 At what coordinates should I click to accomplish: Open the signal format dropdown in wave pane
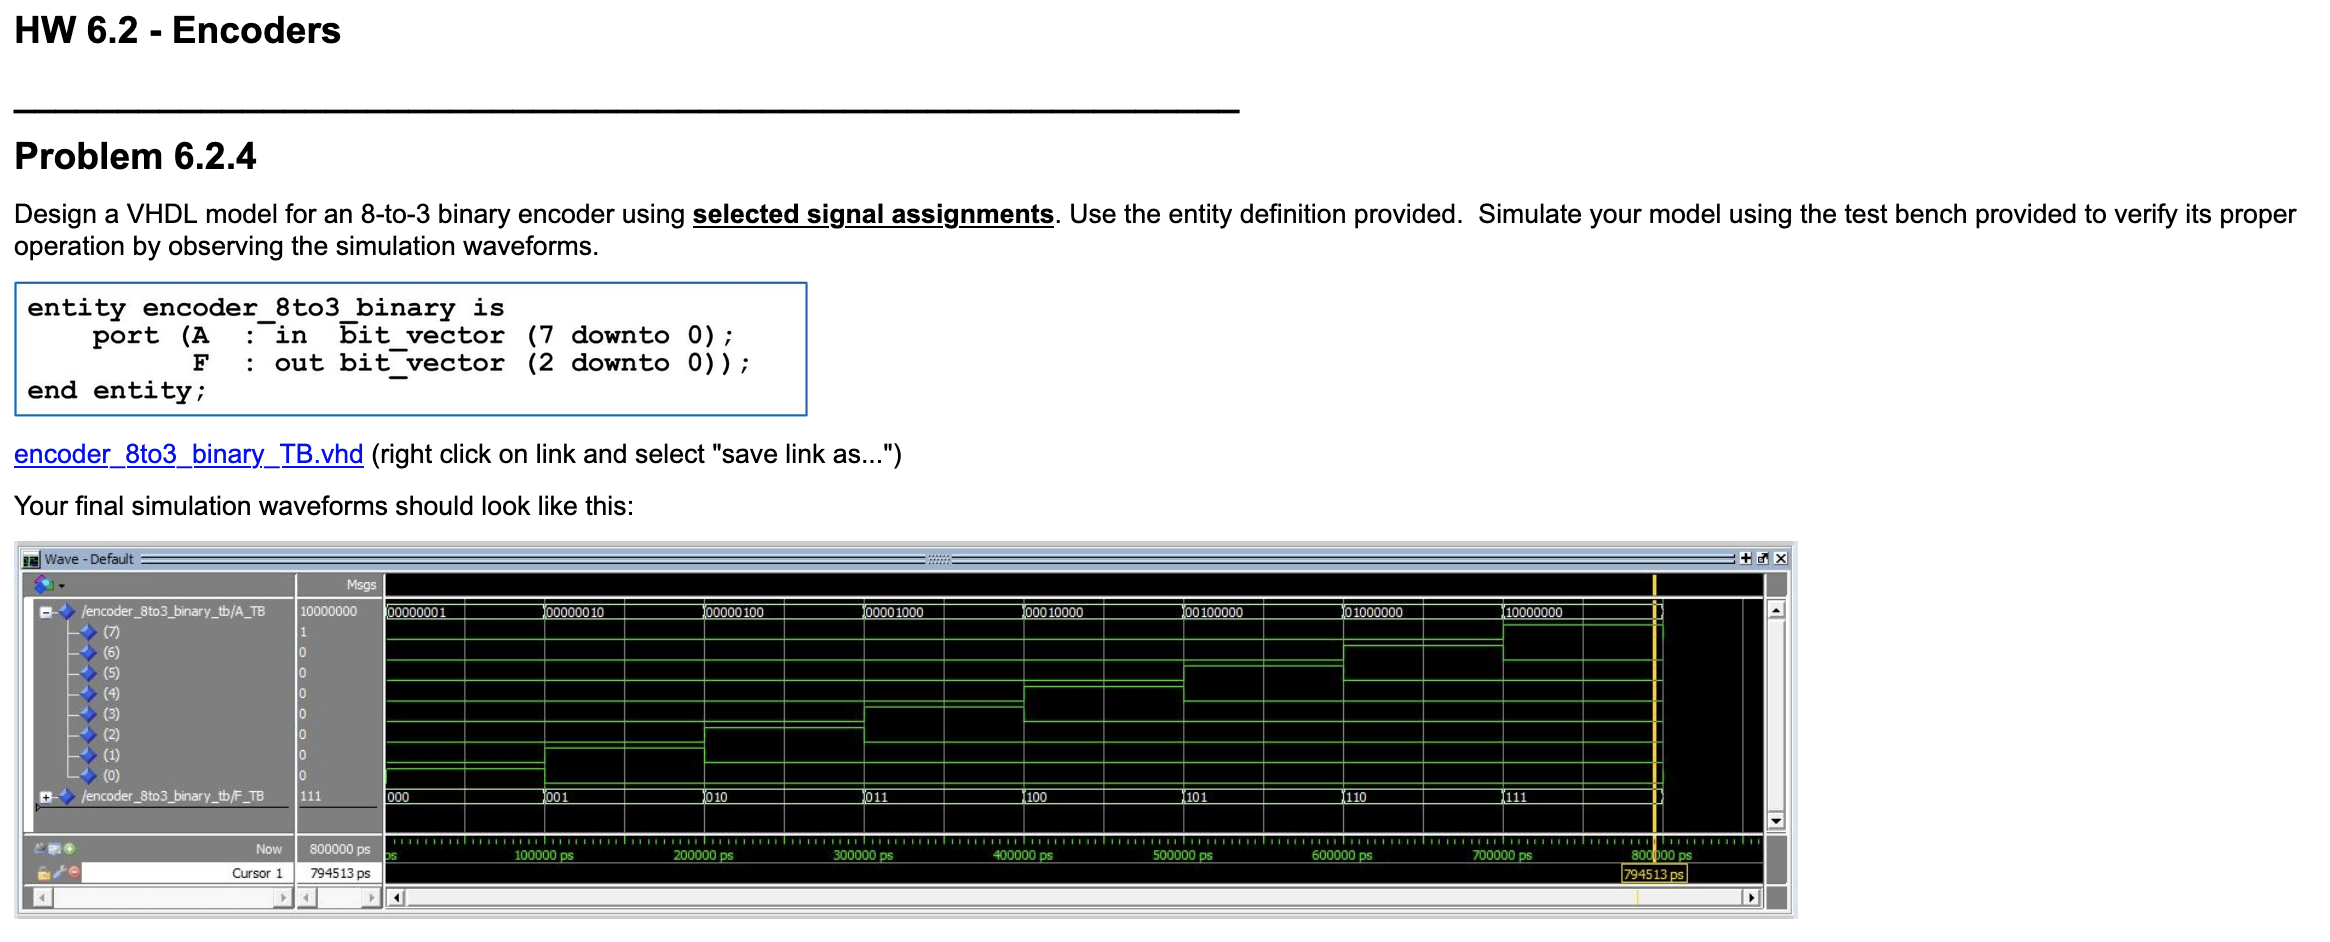(50, 584)
